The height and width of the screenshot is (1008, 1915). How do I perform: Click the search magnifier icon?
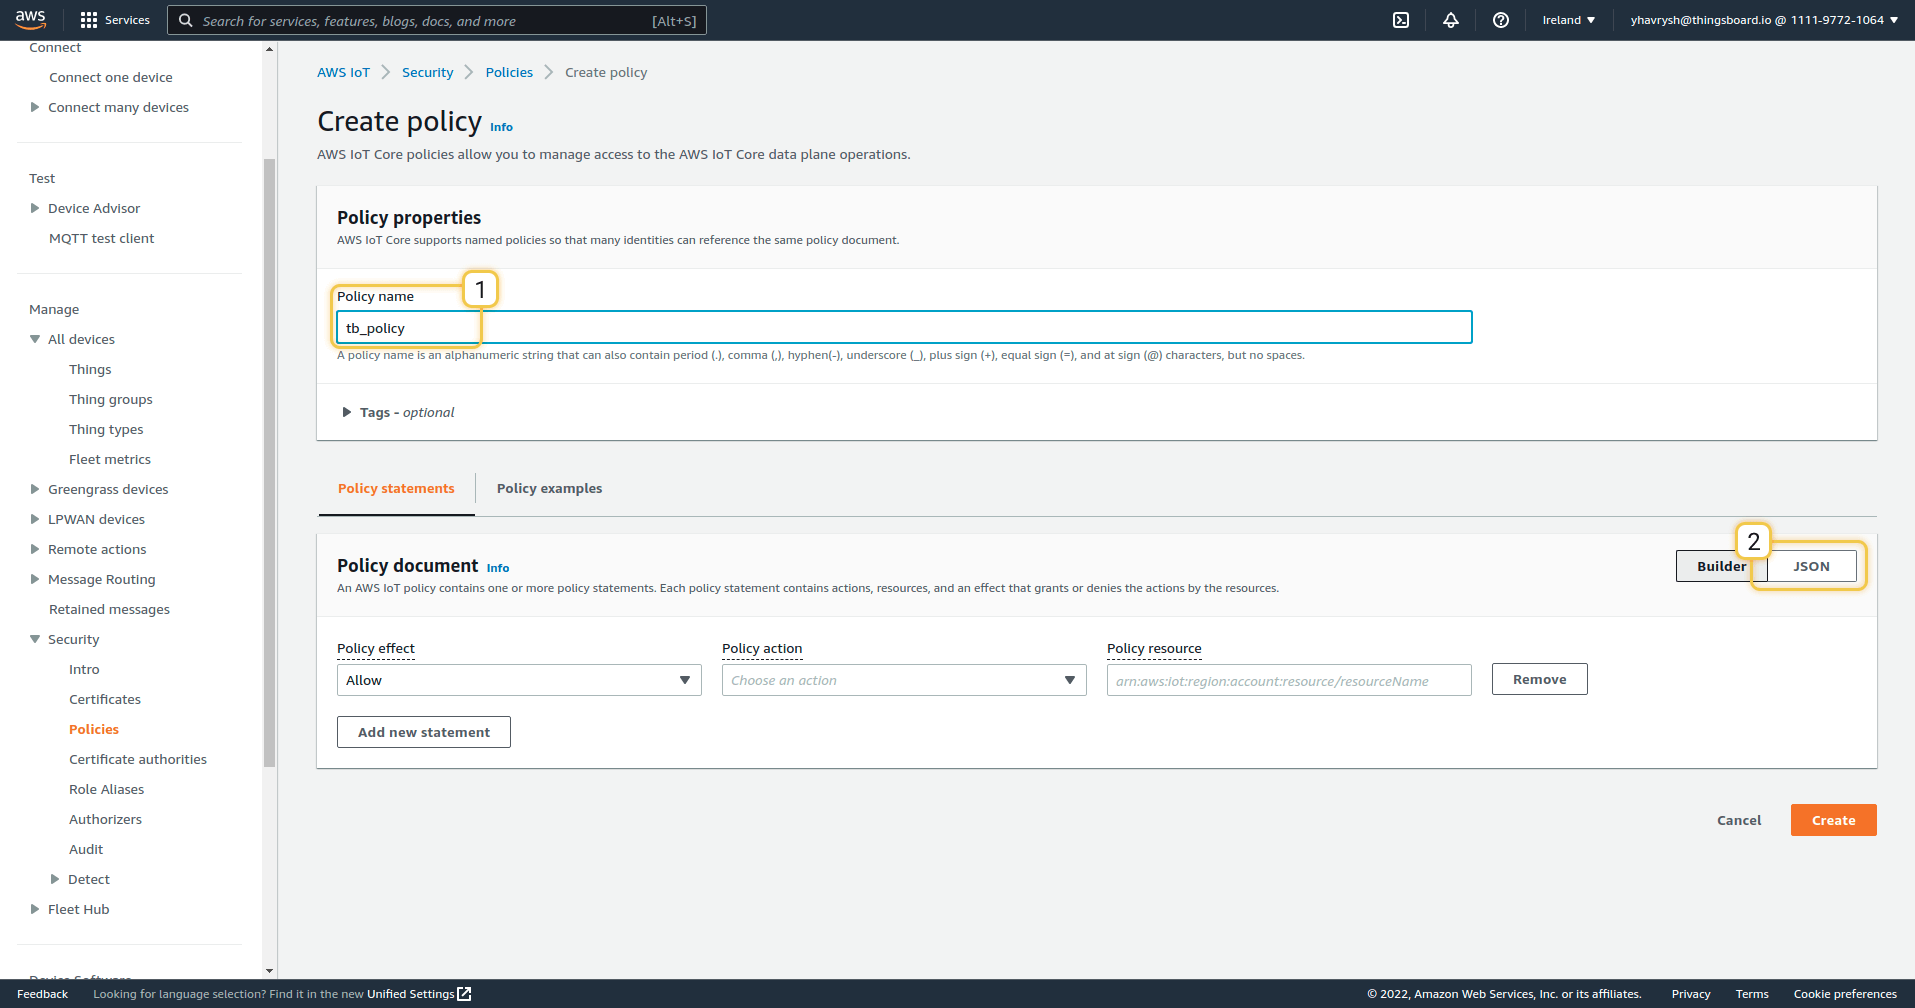coord(186,20)
